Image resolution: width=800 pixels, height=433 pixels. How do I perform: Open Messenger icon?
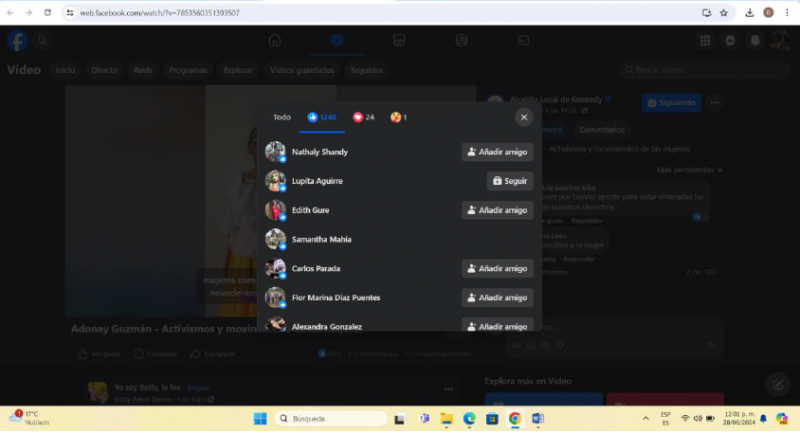point(730,41)
